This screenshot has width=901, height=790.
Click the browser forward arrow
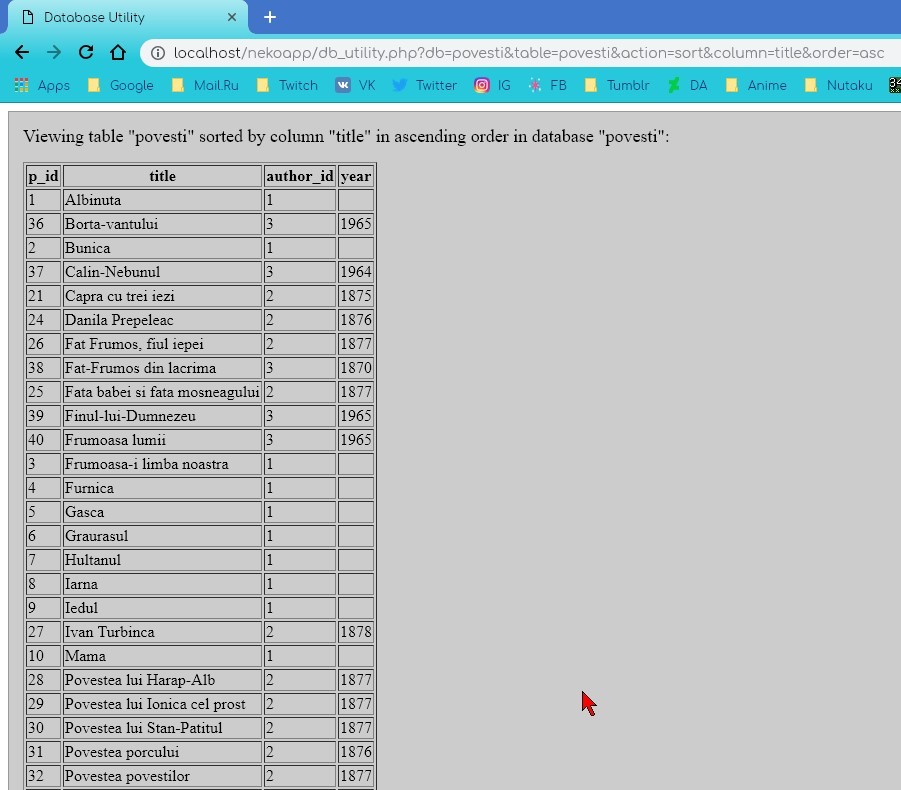(x=54, y=52)
